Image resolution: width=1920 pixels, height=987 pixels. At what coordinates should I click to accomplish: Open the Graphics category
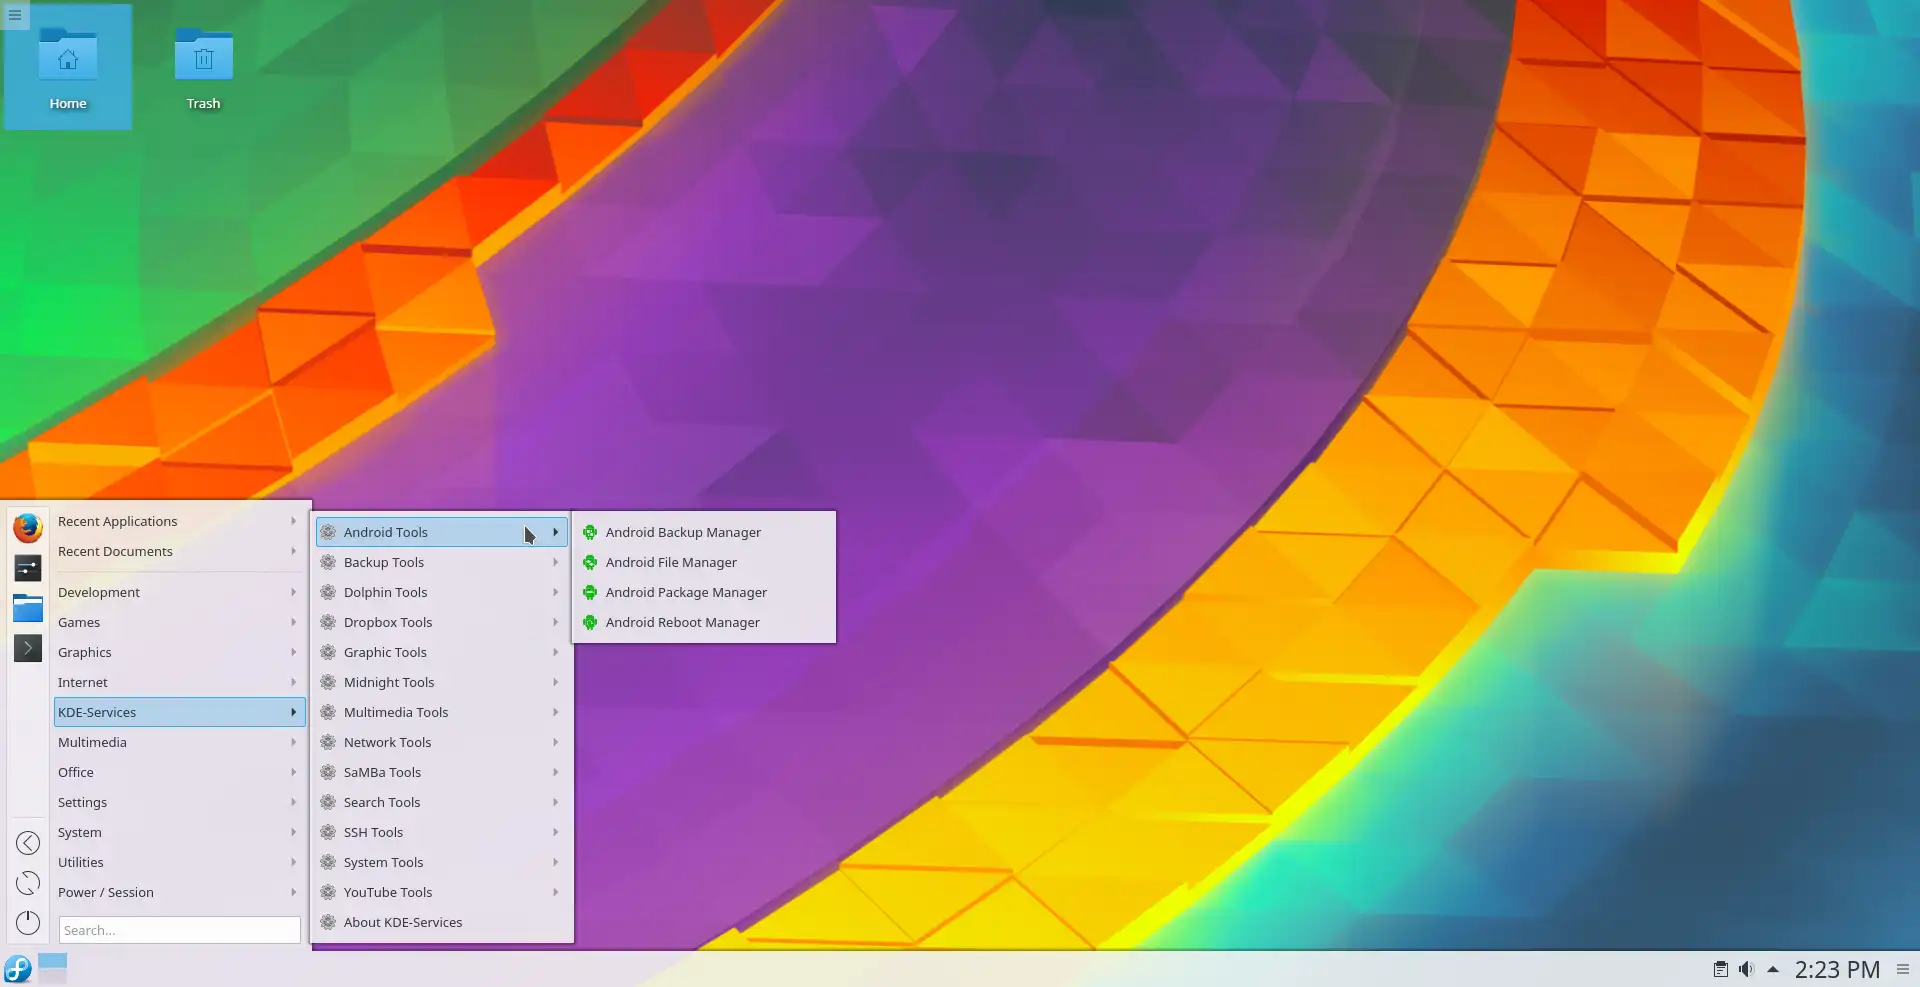click(179, 652)
